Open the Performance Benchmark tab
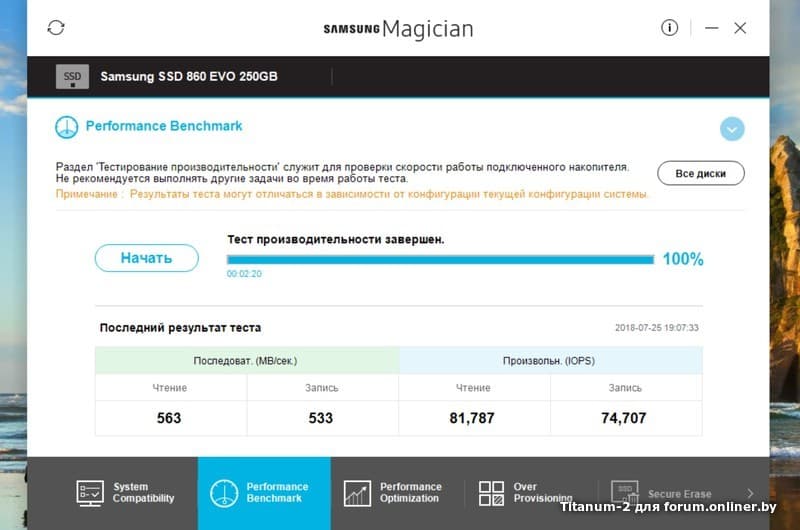This screenshot has width=800, height=530. pos(264,493)
